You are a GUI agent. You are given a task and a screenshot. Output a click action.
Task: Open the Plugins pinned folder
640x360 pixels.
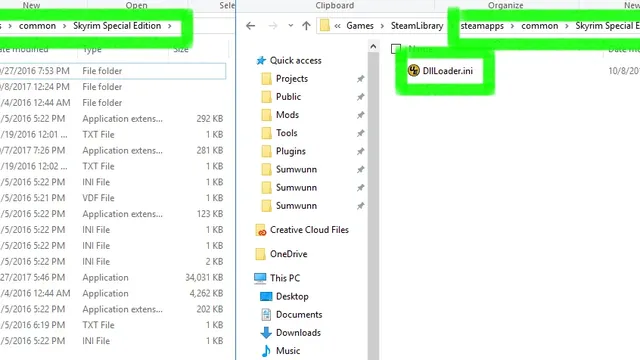coord(291,151)
